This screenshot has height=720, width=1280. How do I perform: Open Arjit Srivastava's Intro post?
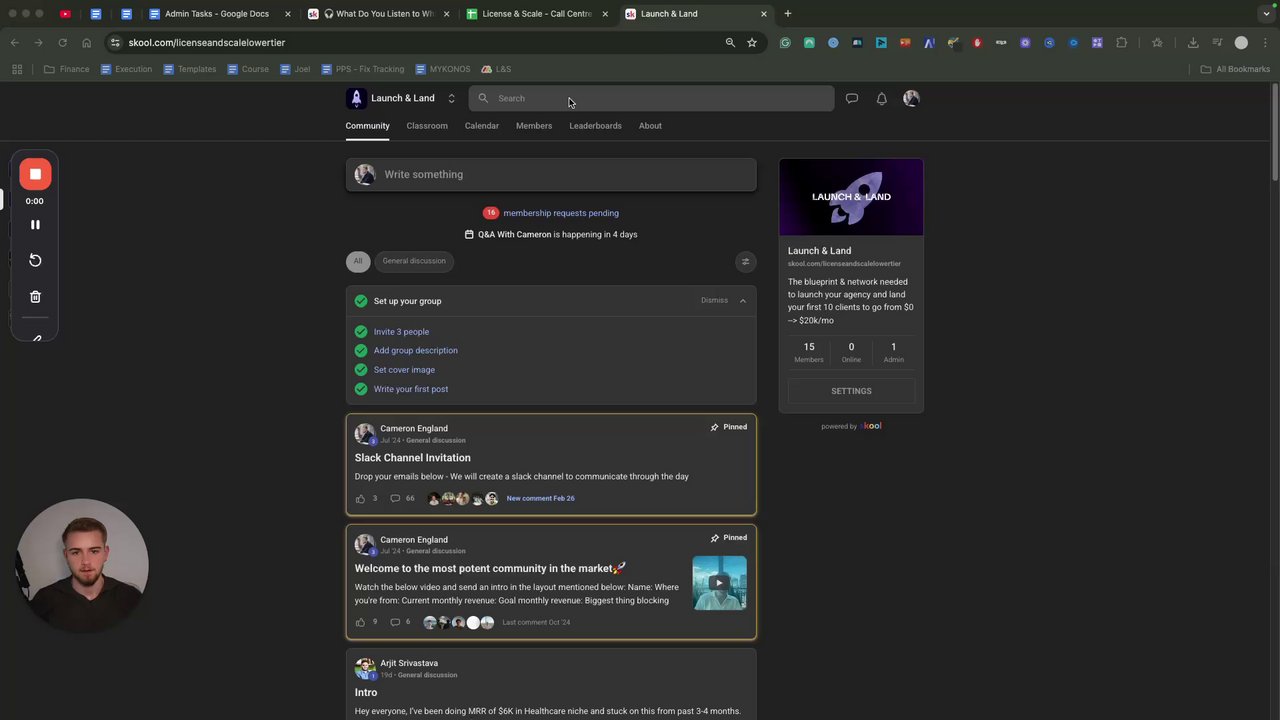(366, 692)
